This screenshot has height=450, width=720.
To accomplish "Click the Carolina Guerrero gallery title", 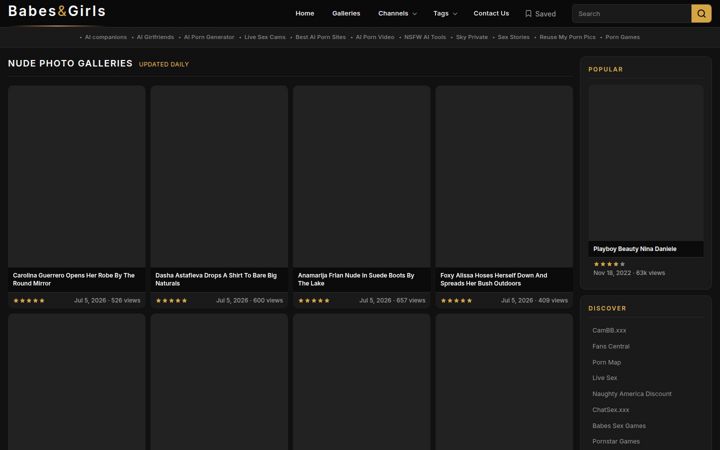I will 73,279.
